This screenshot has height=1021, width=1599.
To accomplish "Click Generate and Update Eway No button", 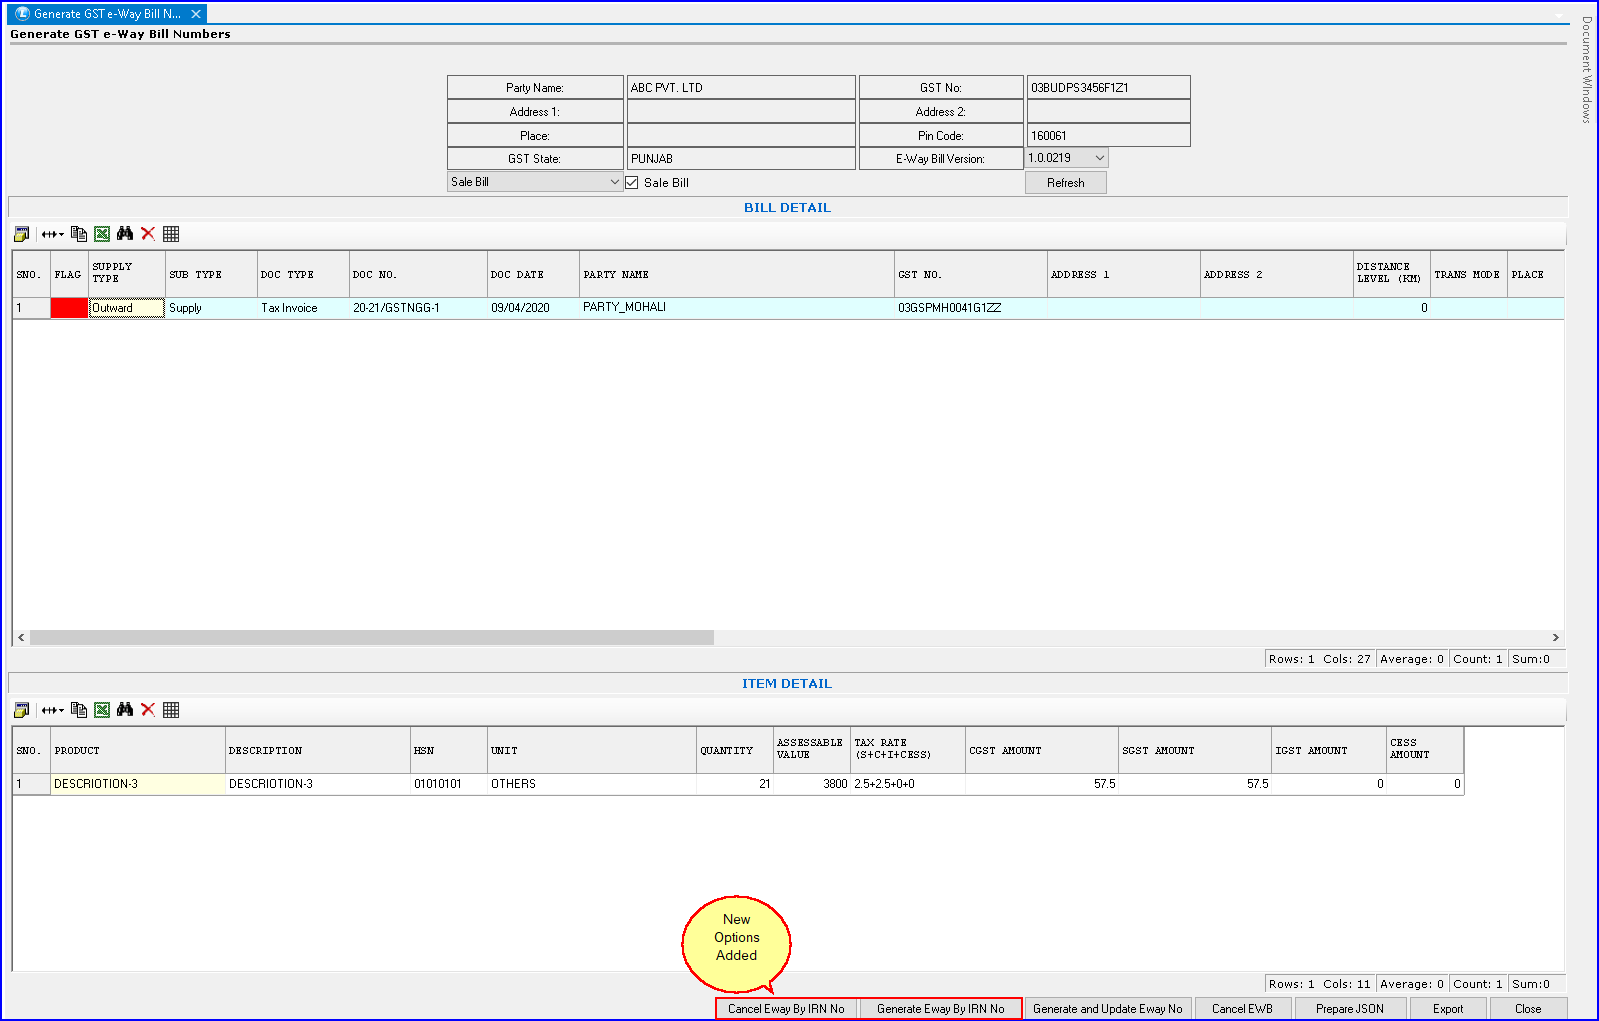I will pos(1107,1009).
